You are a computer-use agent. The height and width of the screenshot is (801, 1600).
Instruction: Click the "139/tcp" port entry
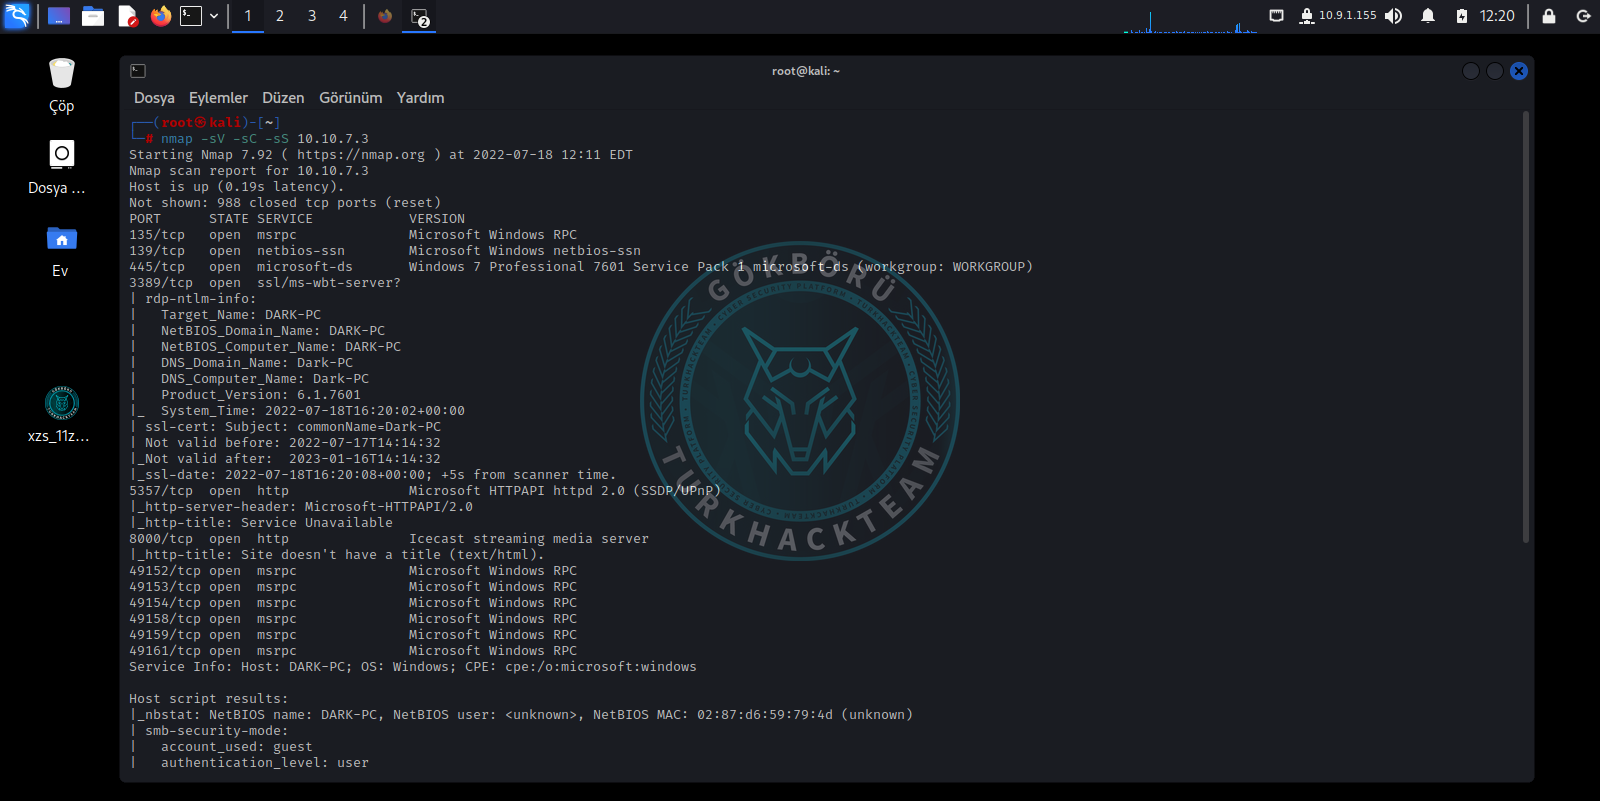(157, 251)
